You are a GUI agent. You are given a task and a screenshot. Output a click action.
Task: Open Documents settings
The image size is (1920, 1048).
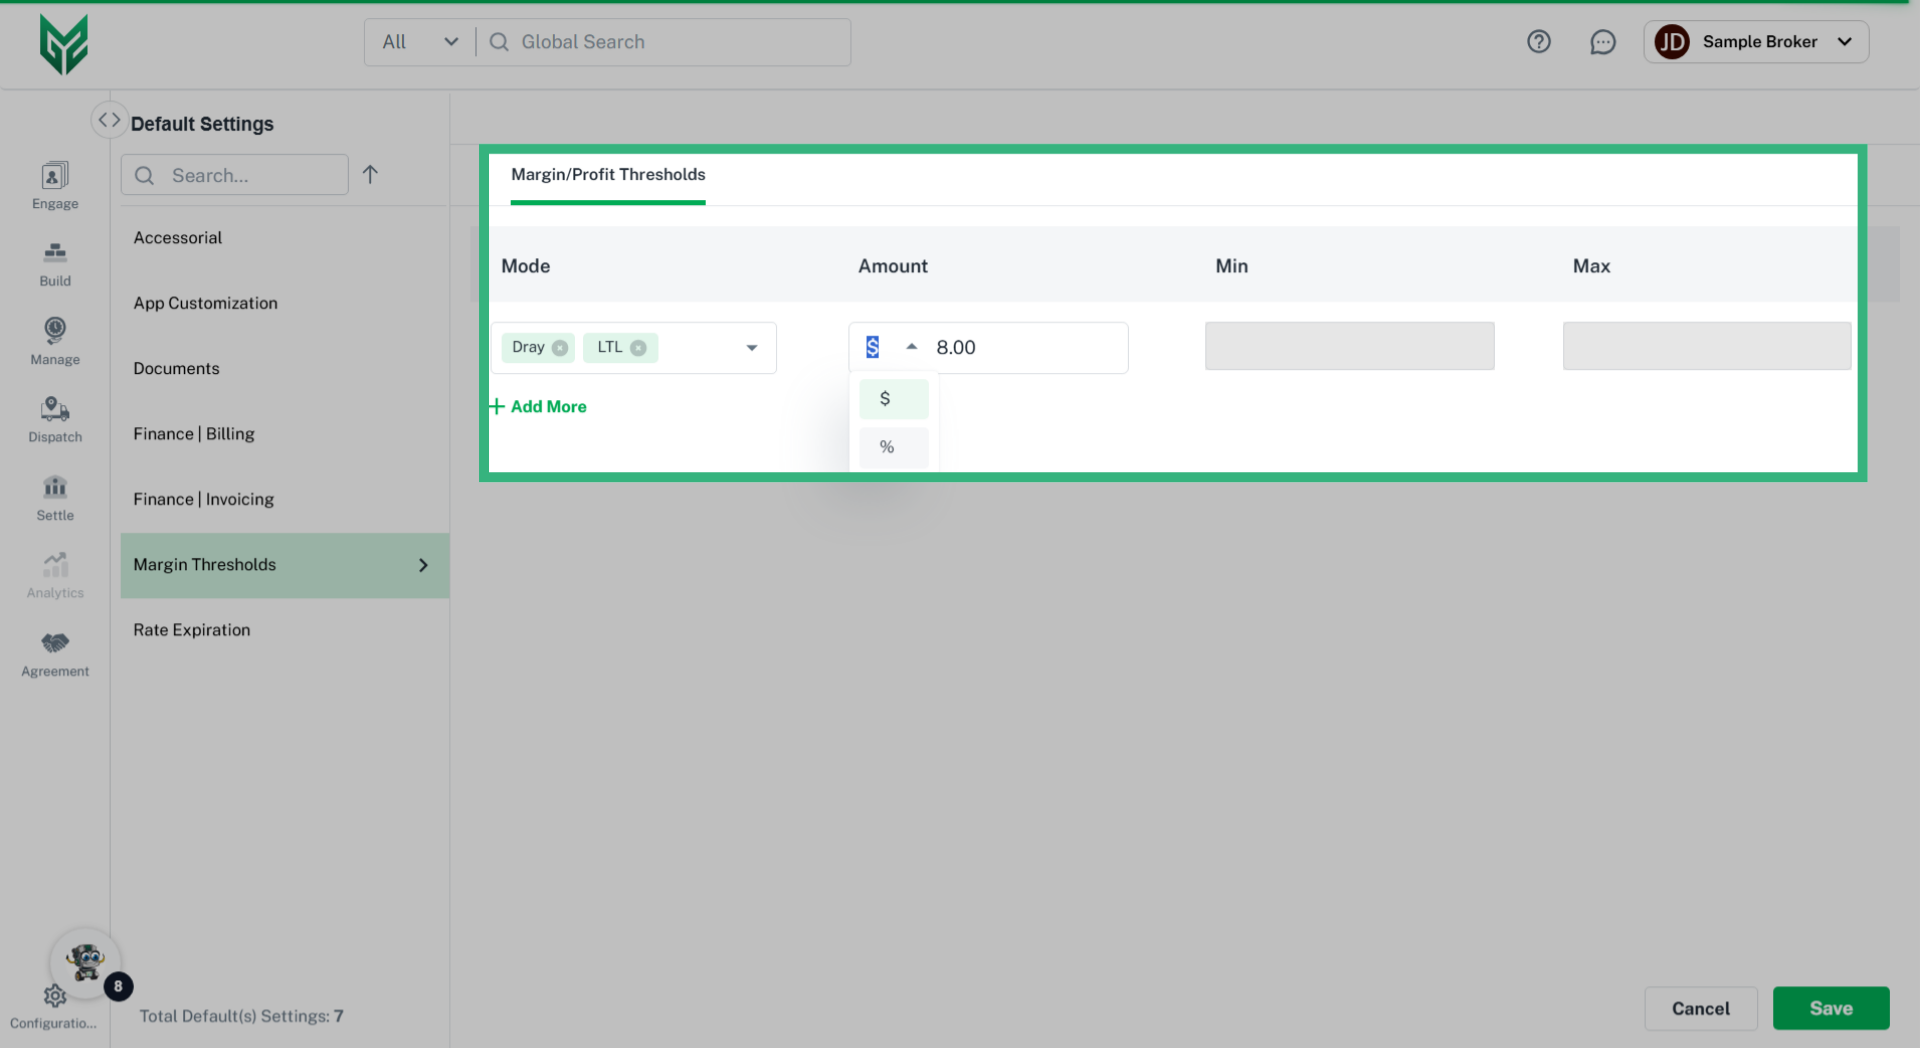[177, 368]
